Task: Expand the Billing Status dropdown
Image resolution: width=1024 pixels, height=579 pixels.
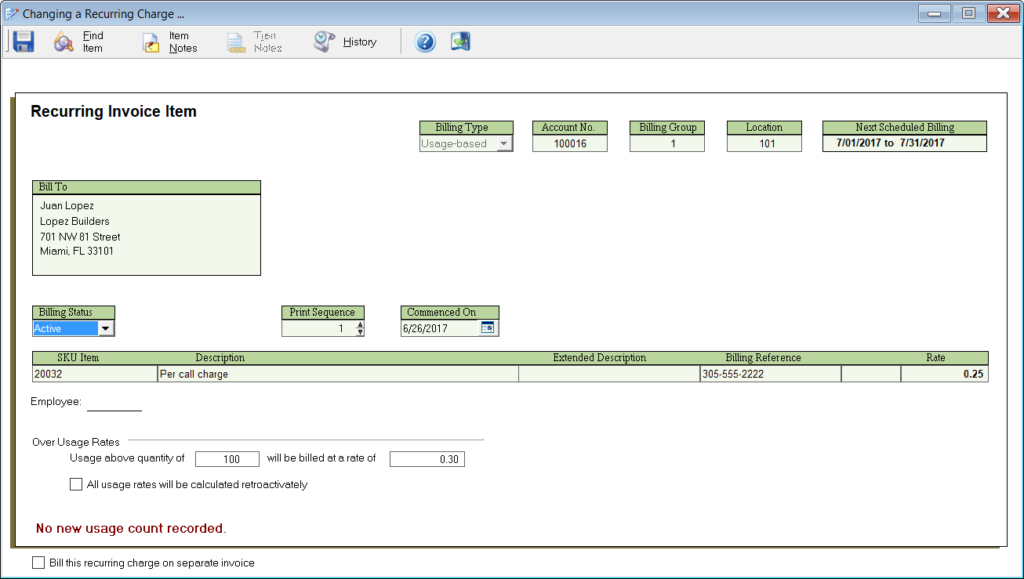Action: click(106, 328)
